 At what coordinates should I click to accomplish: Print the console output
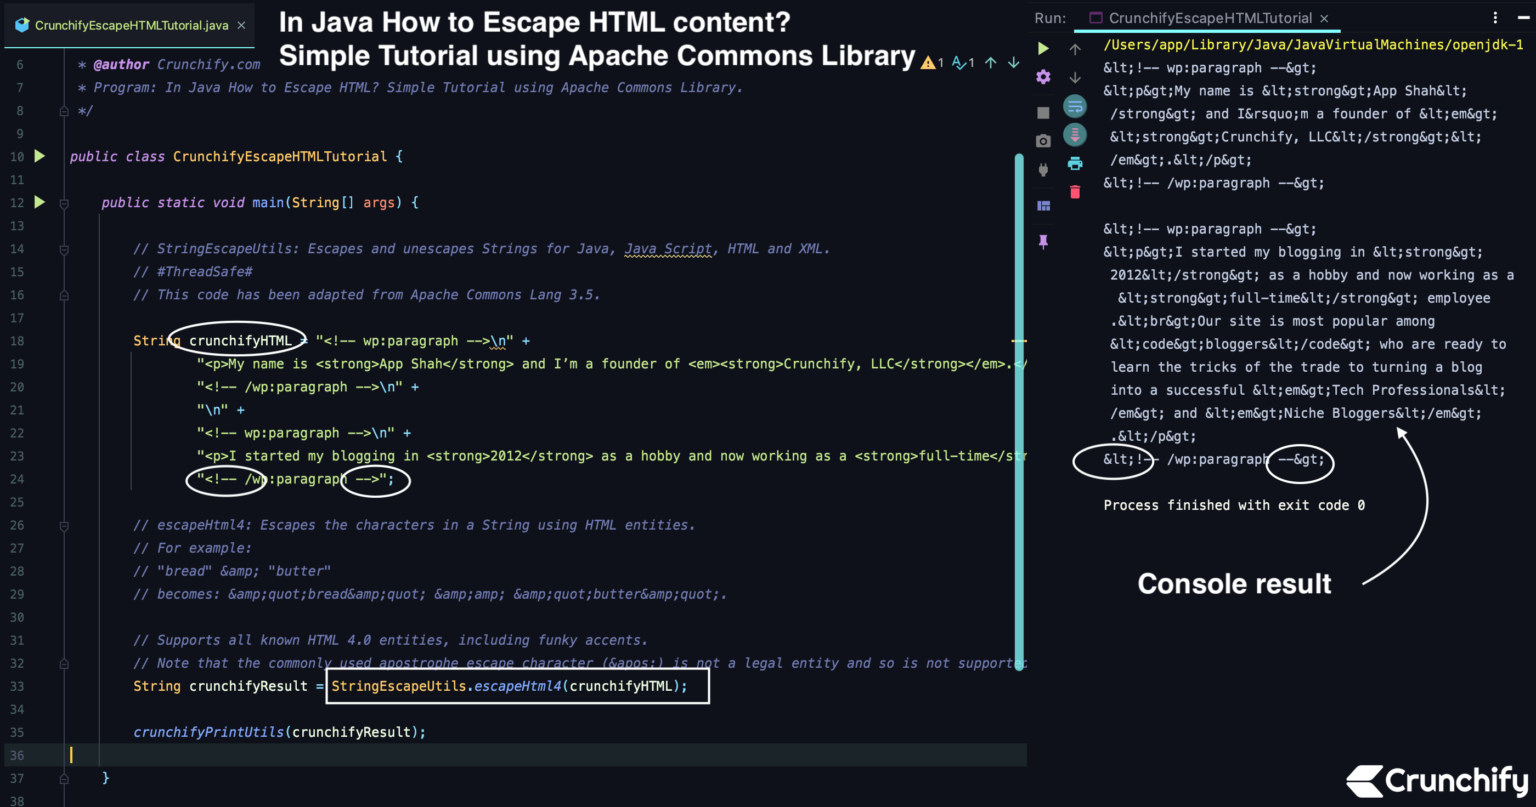point(1075,163)
